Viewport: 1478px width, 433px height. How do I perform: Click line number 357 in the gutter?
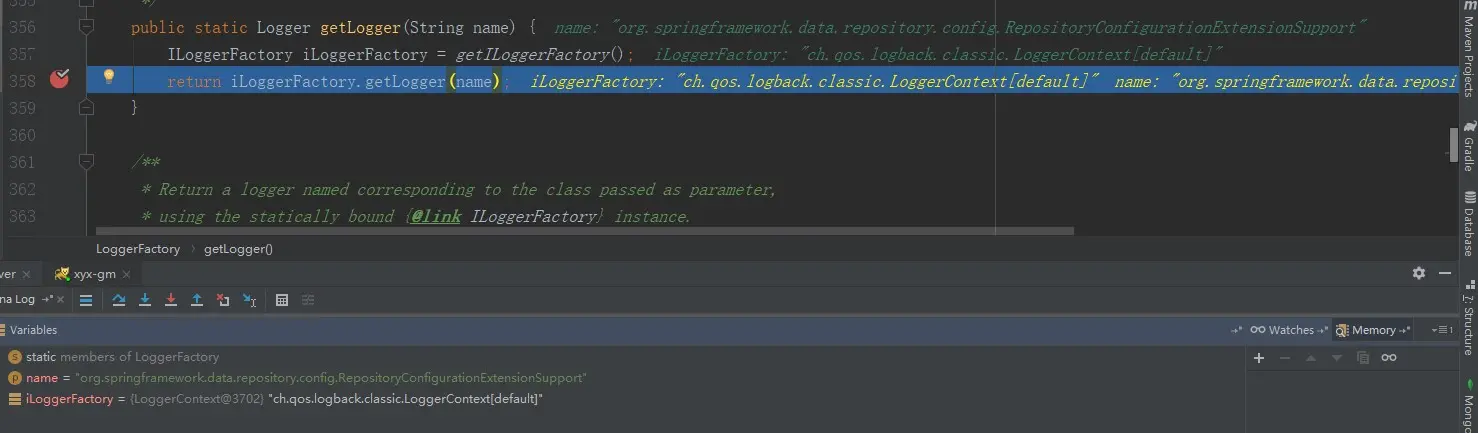[22, 54]
